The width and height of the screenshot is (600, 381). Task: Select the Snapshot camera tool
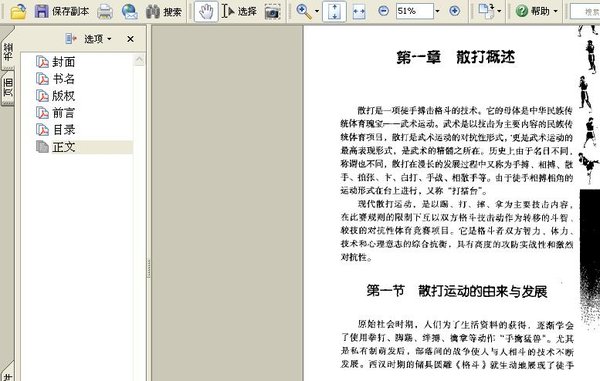(272, 12)
